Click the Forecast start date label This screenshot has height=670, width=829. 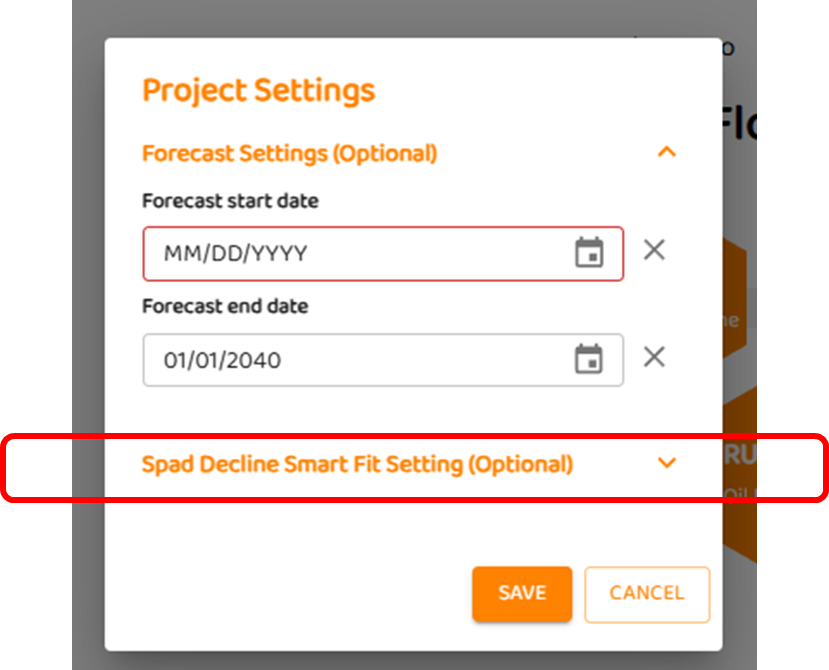point(230,201)
